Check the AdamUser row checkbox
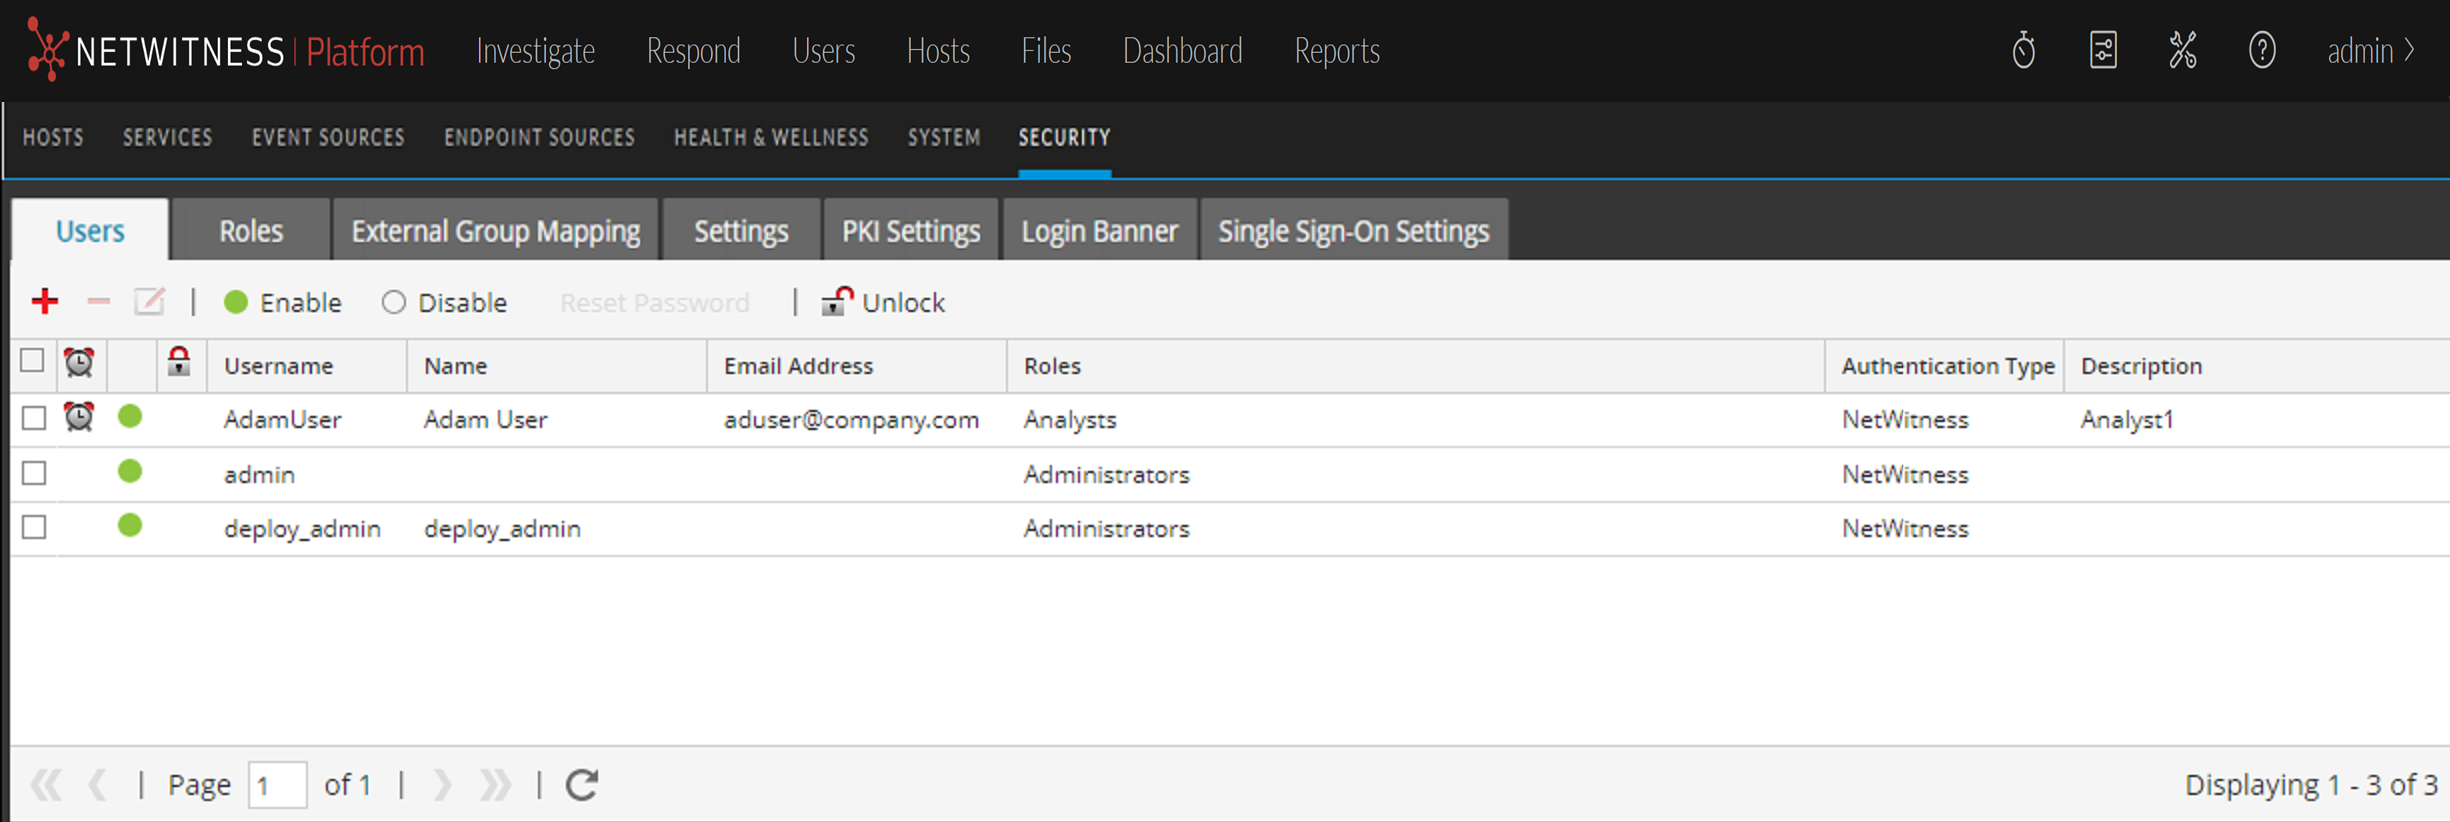 pos(34,418)
